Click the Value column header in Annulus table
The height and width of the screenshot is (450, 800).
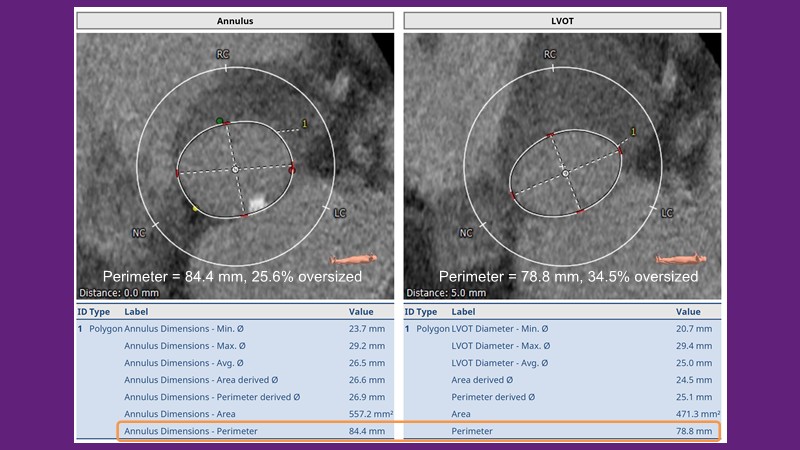point(361,312)
